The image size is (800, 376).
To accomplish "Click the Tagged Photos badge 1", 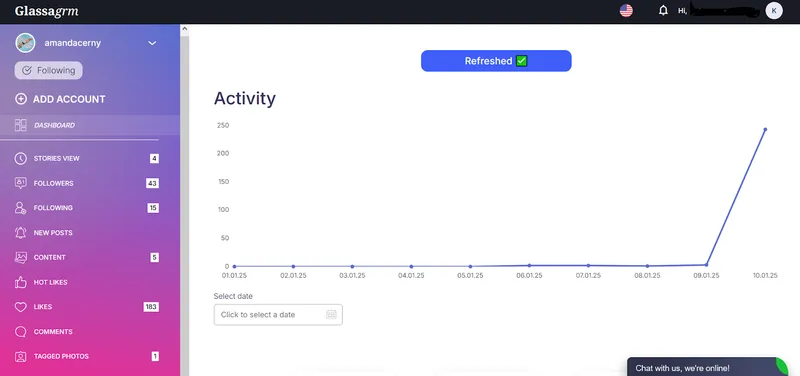I will point(155,357).
